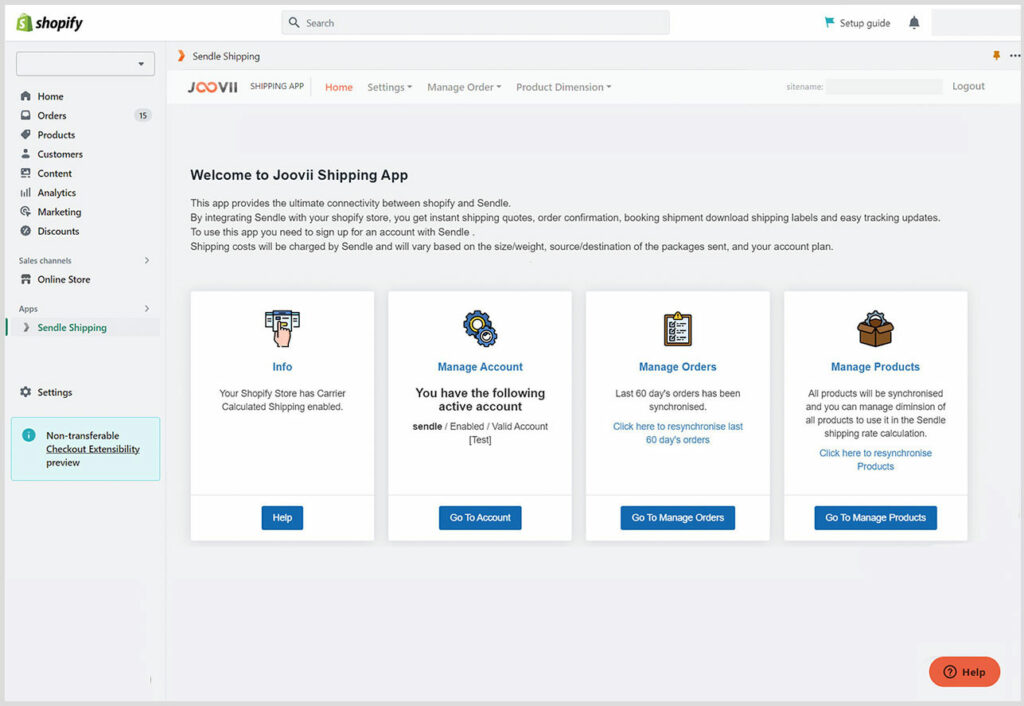Click the Marketing target icon
This screenshot has height=706, width=1024.
coord(25,212)
